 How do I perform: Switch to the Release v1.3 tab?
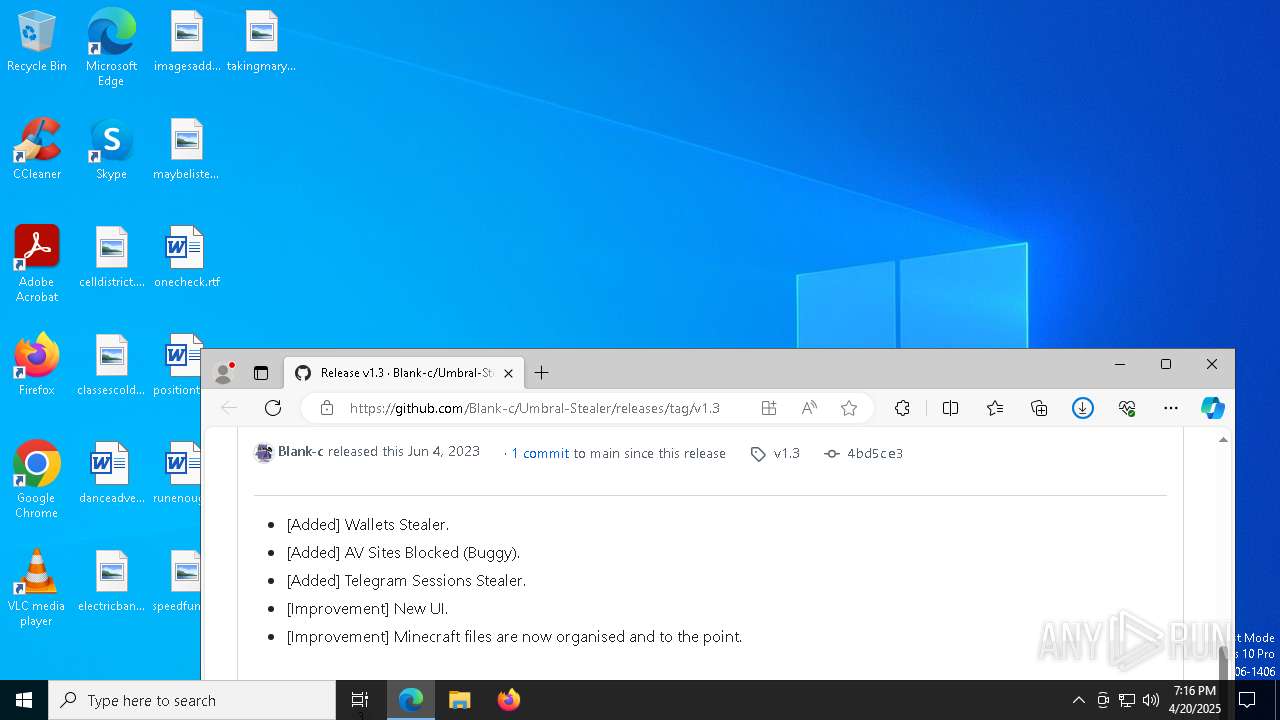tap(404, 373)
